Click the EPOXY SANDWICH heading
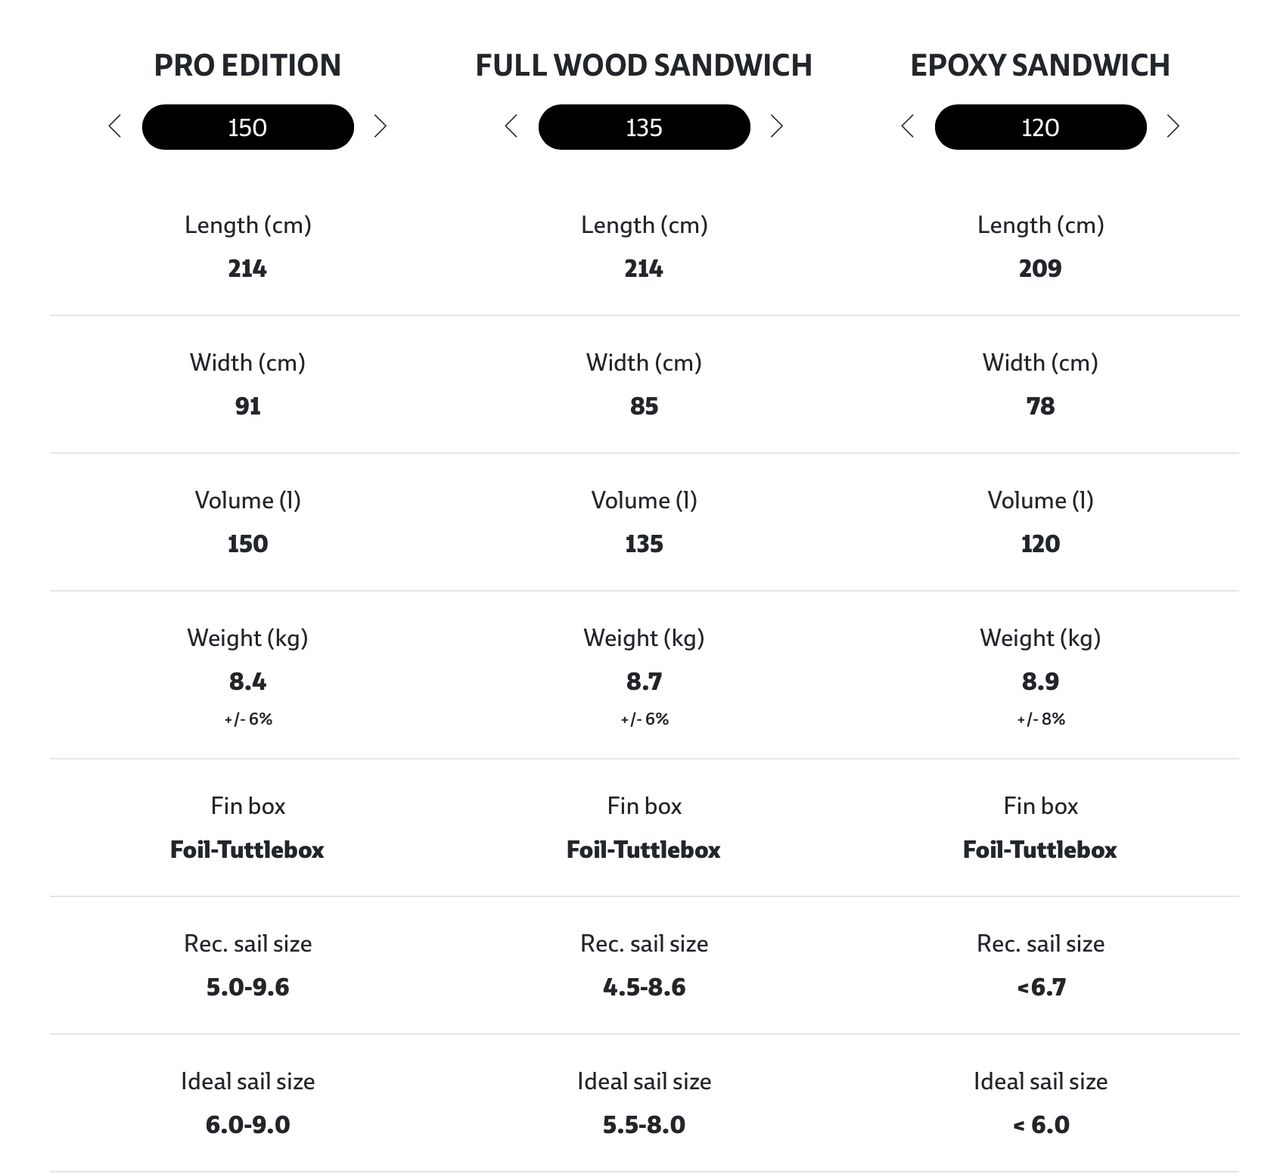 coord(1040,65)
